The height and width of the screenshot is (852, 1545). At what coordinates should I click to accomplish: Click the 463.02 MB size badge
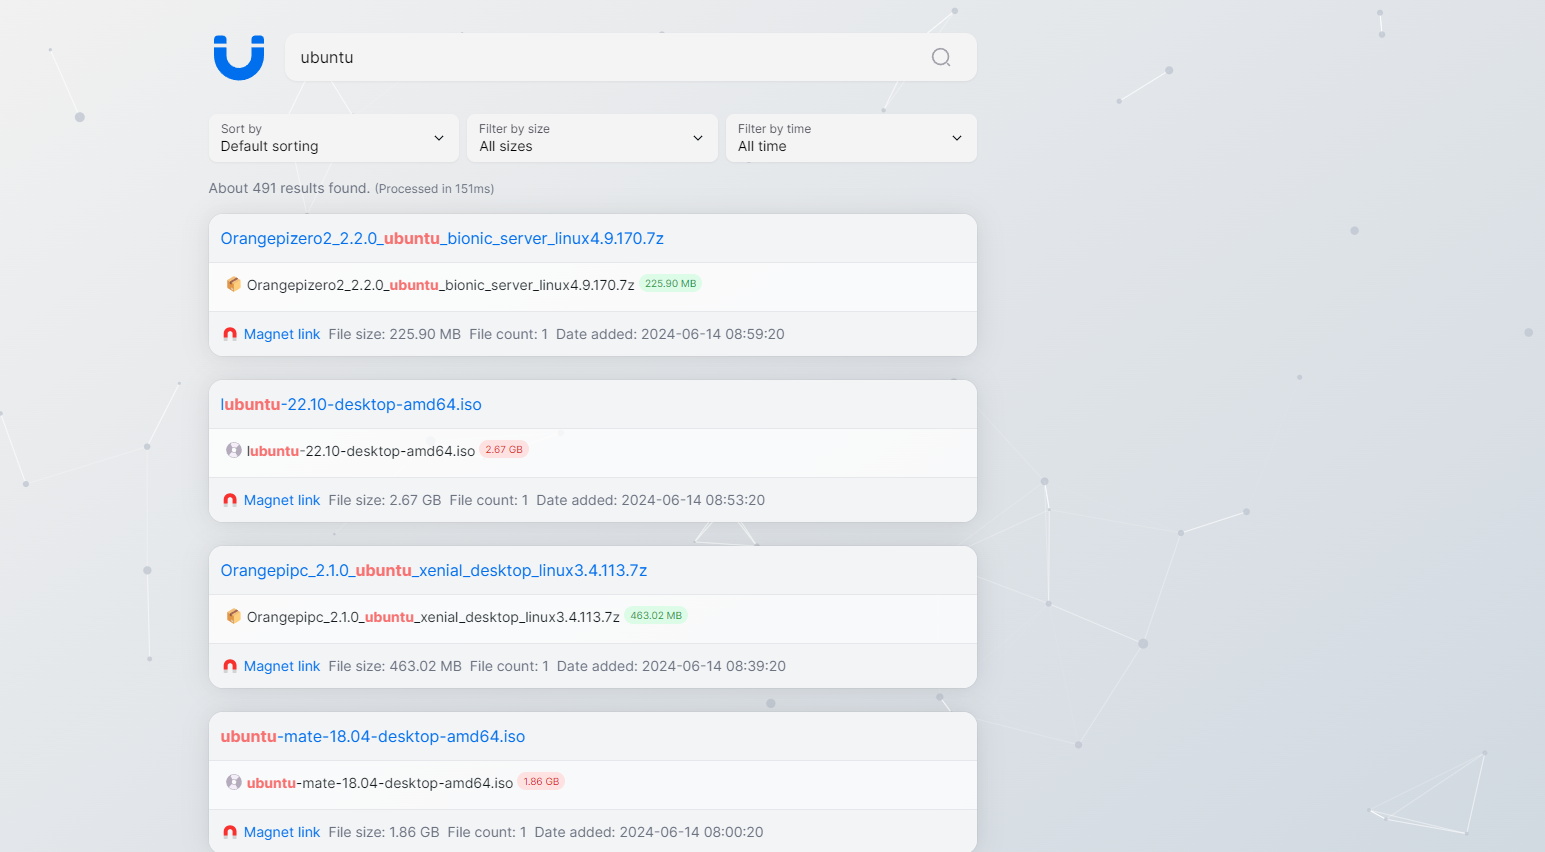click(656, 616)
